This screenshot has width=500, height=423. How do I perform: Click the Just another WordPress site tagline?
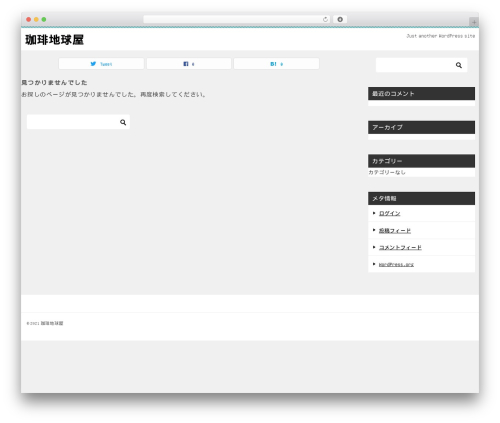coord(441,36)
